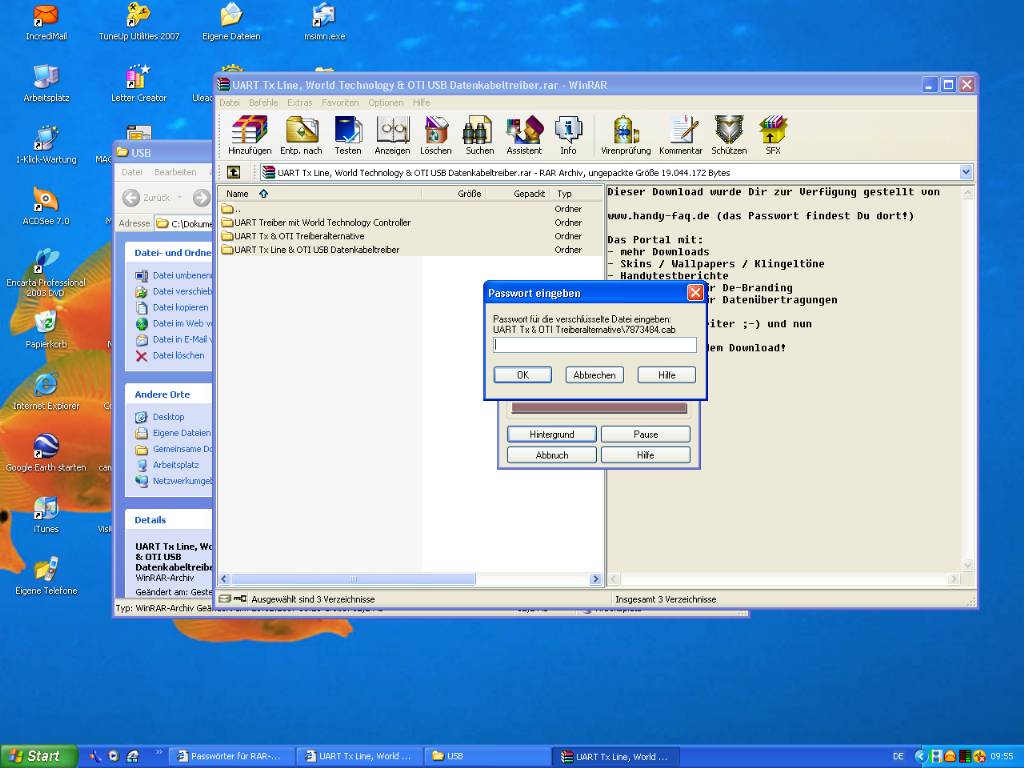
Task: Expand the WinRAR archive path dropdown
Action: (966, 172)
